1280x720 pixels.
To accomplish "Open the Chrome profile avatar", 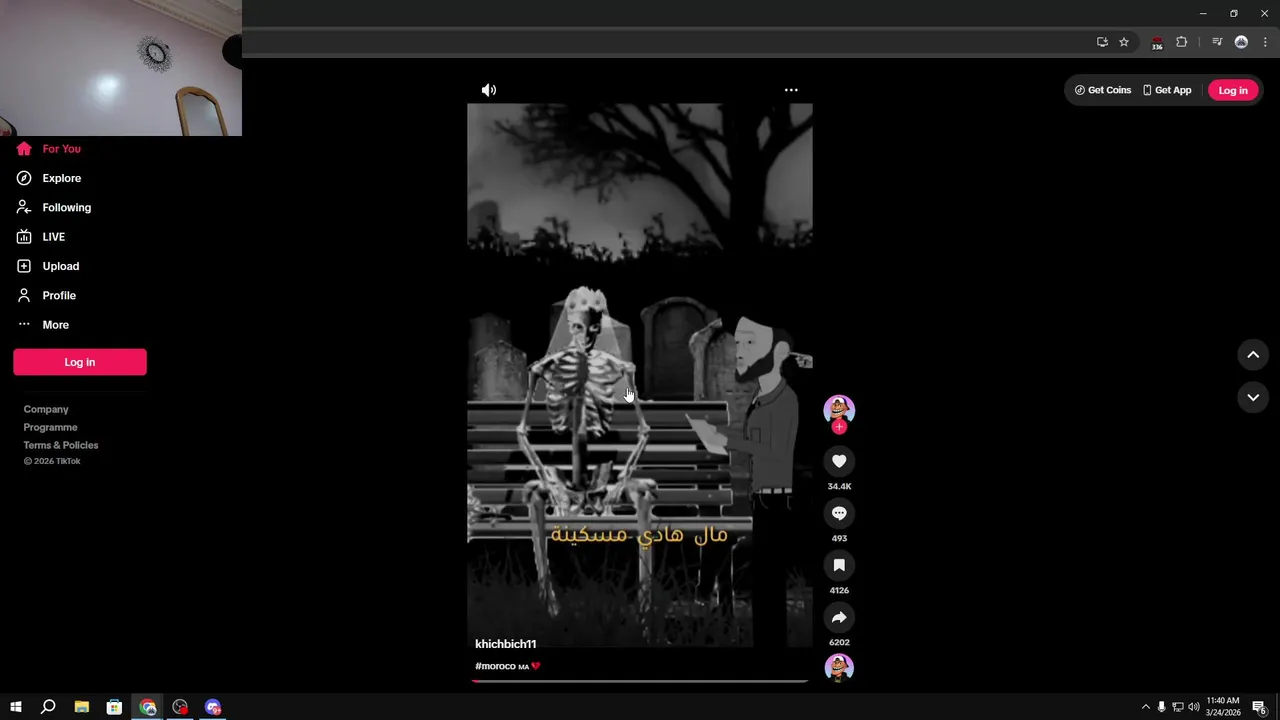I will (x=1241, y=42).
